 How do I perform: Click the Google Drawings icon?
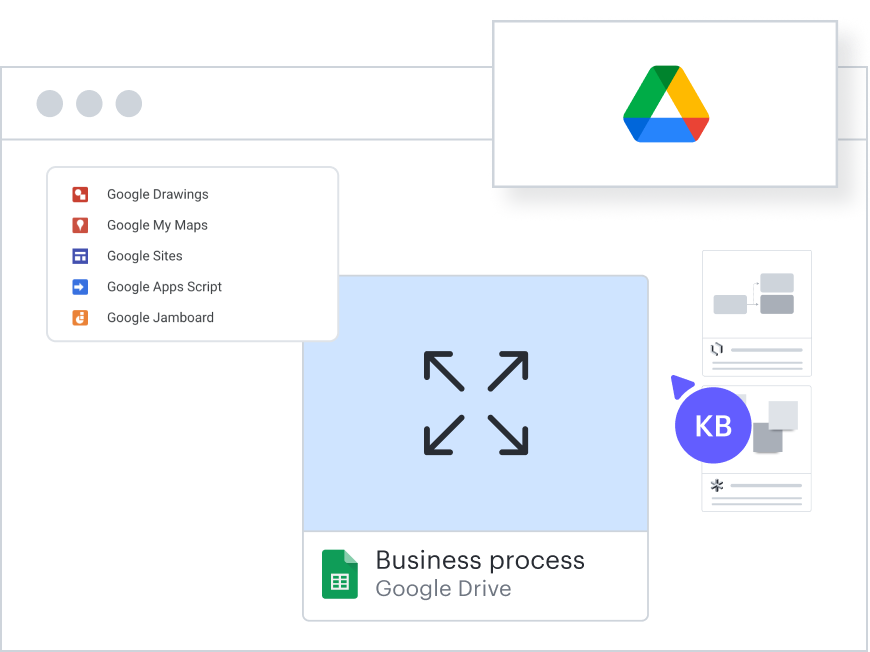(80, 194)
